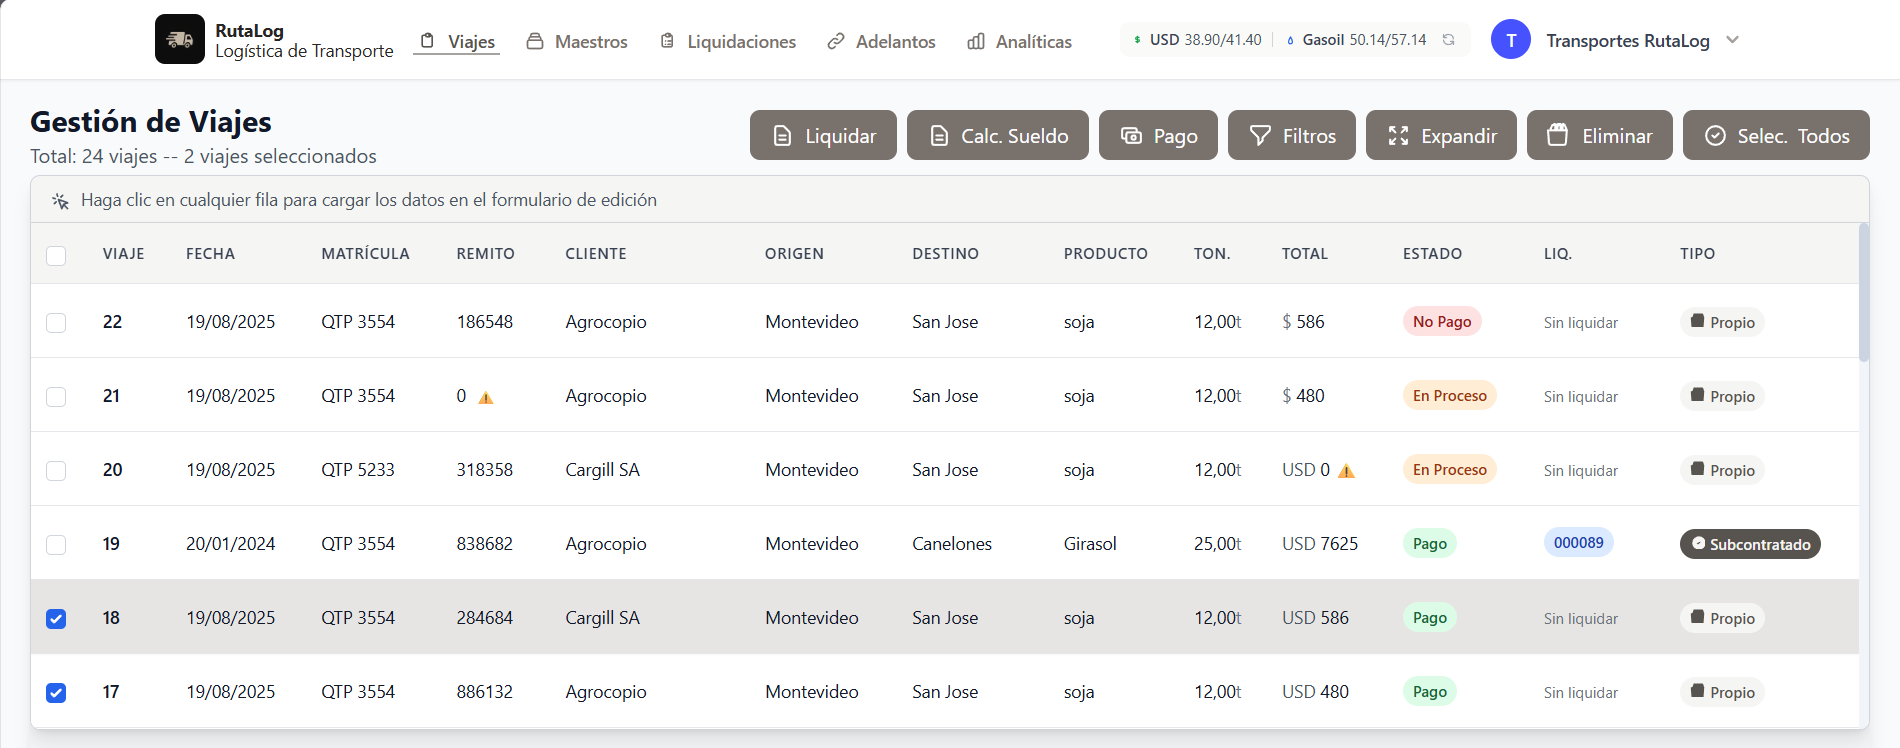Click the truck icon in trip 17 Propio badge
This screenshot has height=748, width=1900.
1697,691
